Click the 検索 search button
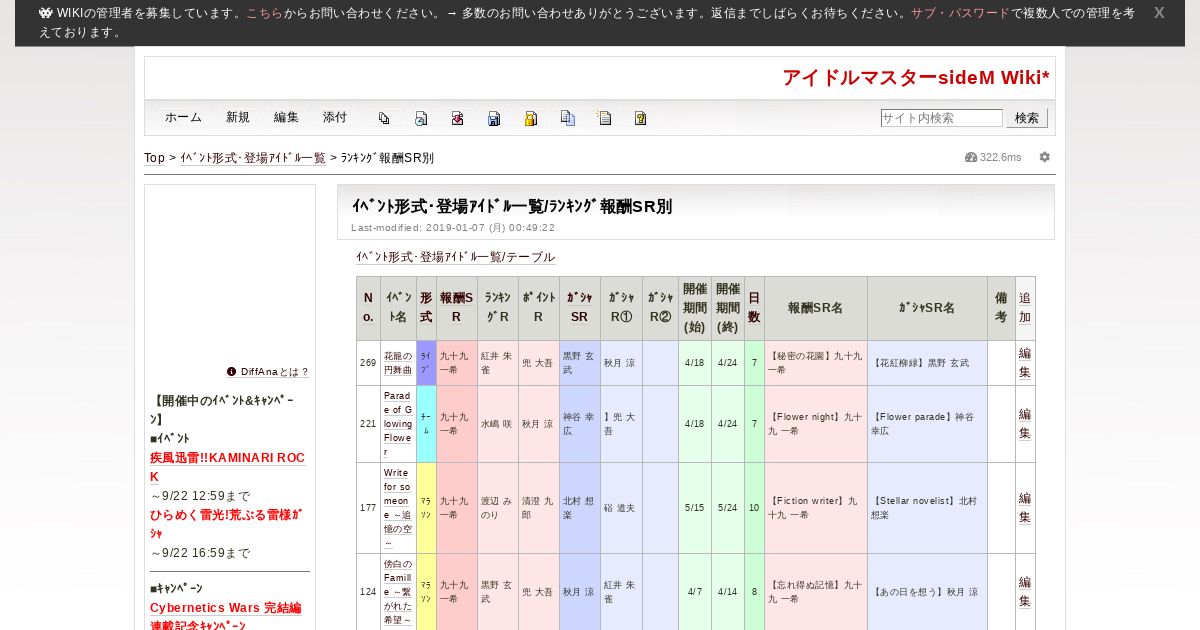The image size is (1200, 630). point(1027,118)
